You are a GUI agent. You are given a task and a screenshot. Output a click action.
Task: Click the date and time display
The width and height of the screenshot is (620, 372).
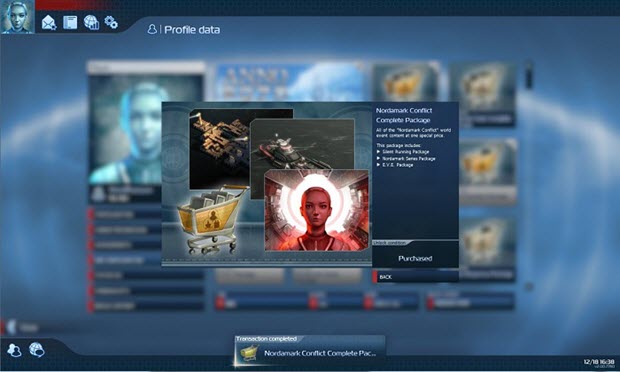click(x=599, y=362)
